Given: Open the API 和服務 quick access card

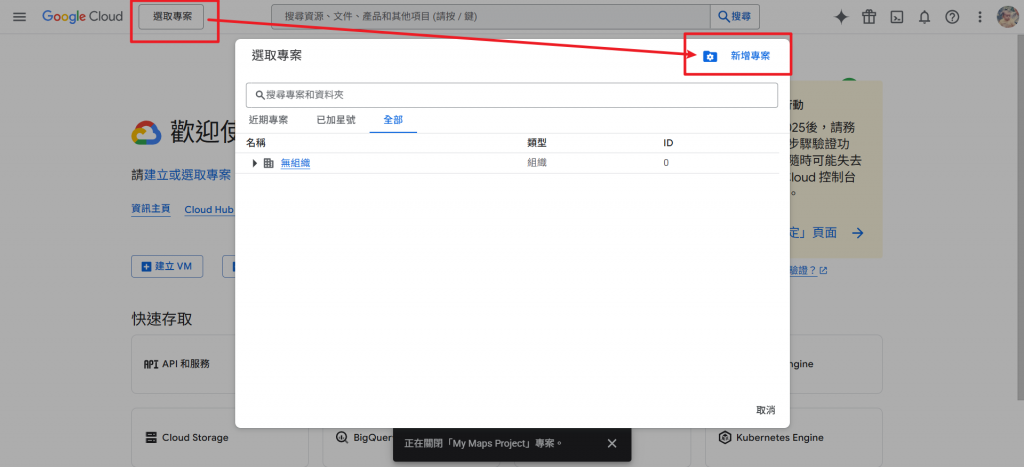Looking at the screenshot, I should click(184, 364).
